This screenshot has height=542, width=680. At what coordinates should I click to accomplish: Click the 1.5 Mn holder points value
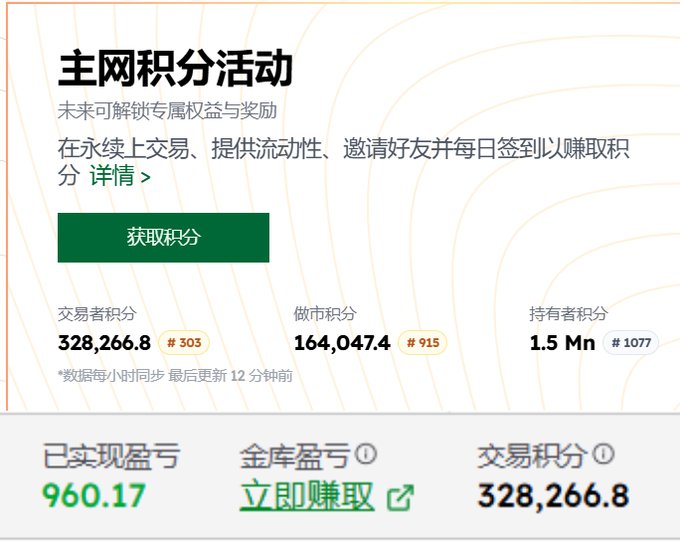(562, 343)
